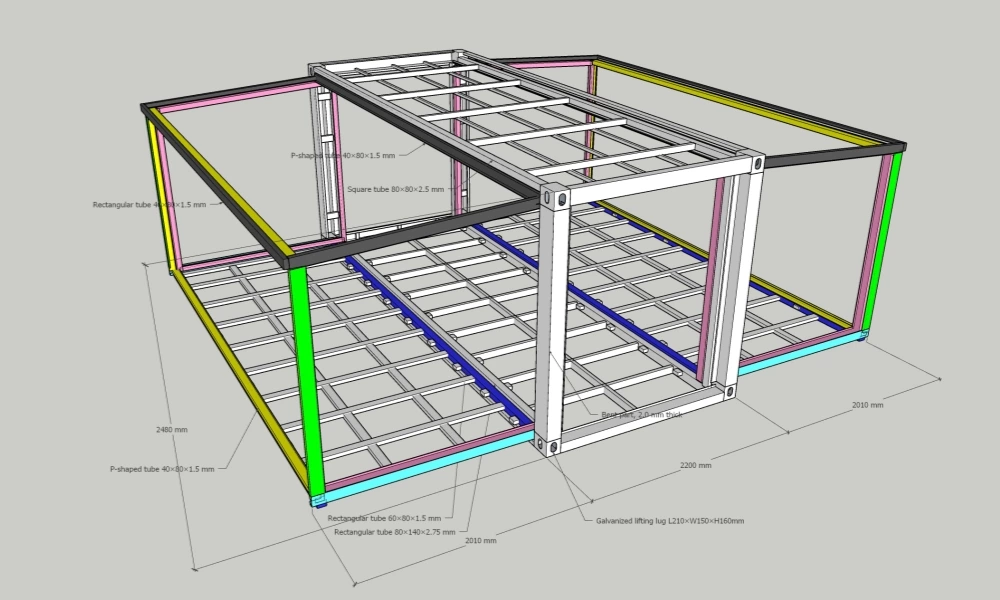
Task: Select the right '2010 mm' dimension label
Action: pyautogui.click(x=866, y=406)
